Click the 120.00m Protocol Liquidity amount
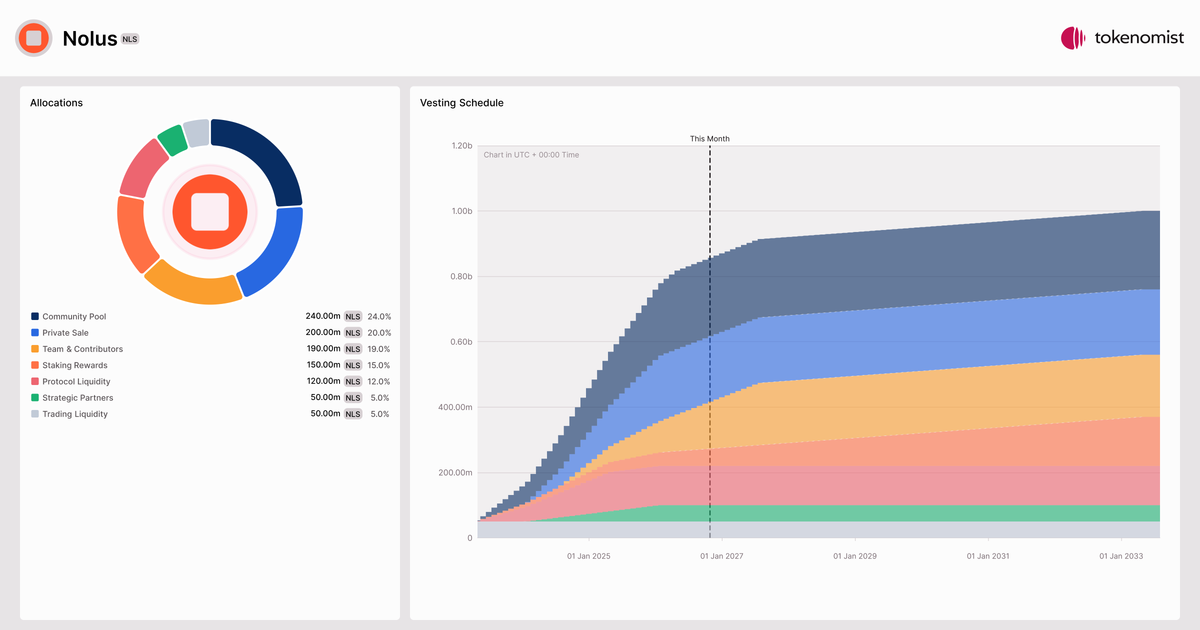 pyautogui.click(x=324, y=381)
